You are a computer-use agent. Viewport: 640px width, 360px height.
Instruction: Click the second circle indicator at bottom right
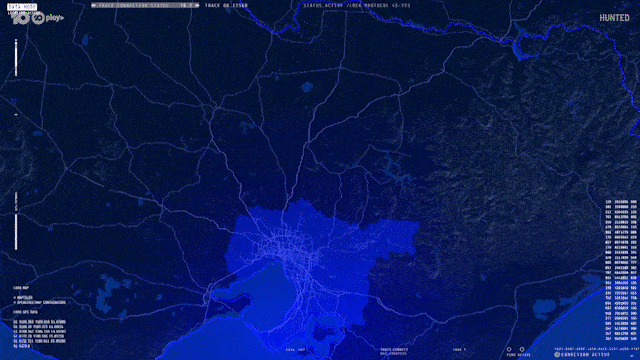[x=522, y=349]
